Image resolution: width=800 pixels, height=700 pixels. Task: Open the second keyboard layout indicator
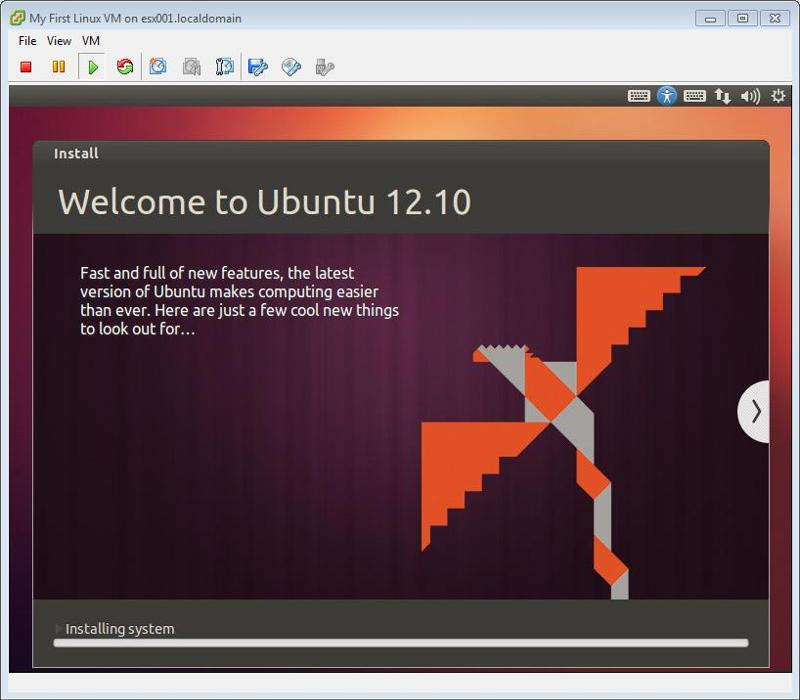694,96
